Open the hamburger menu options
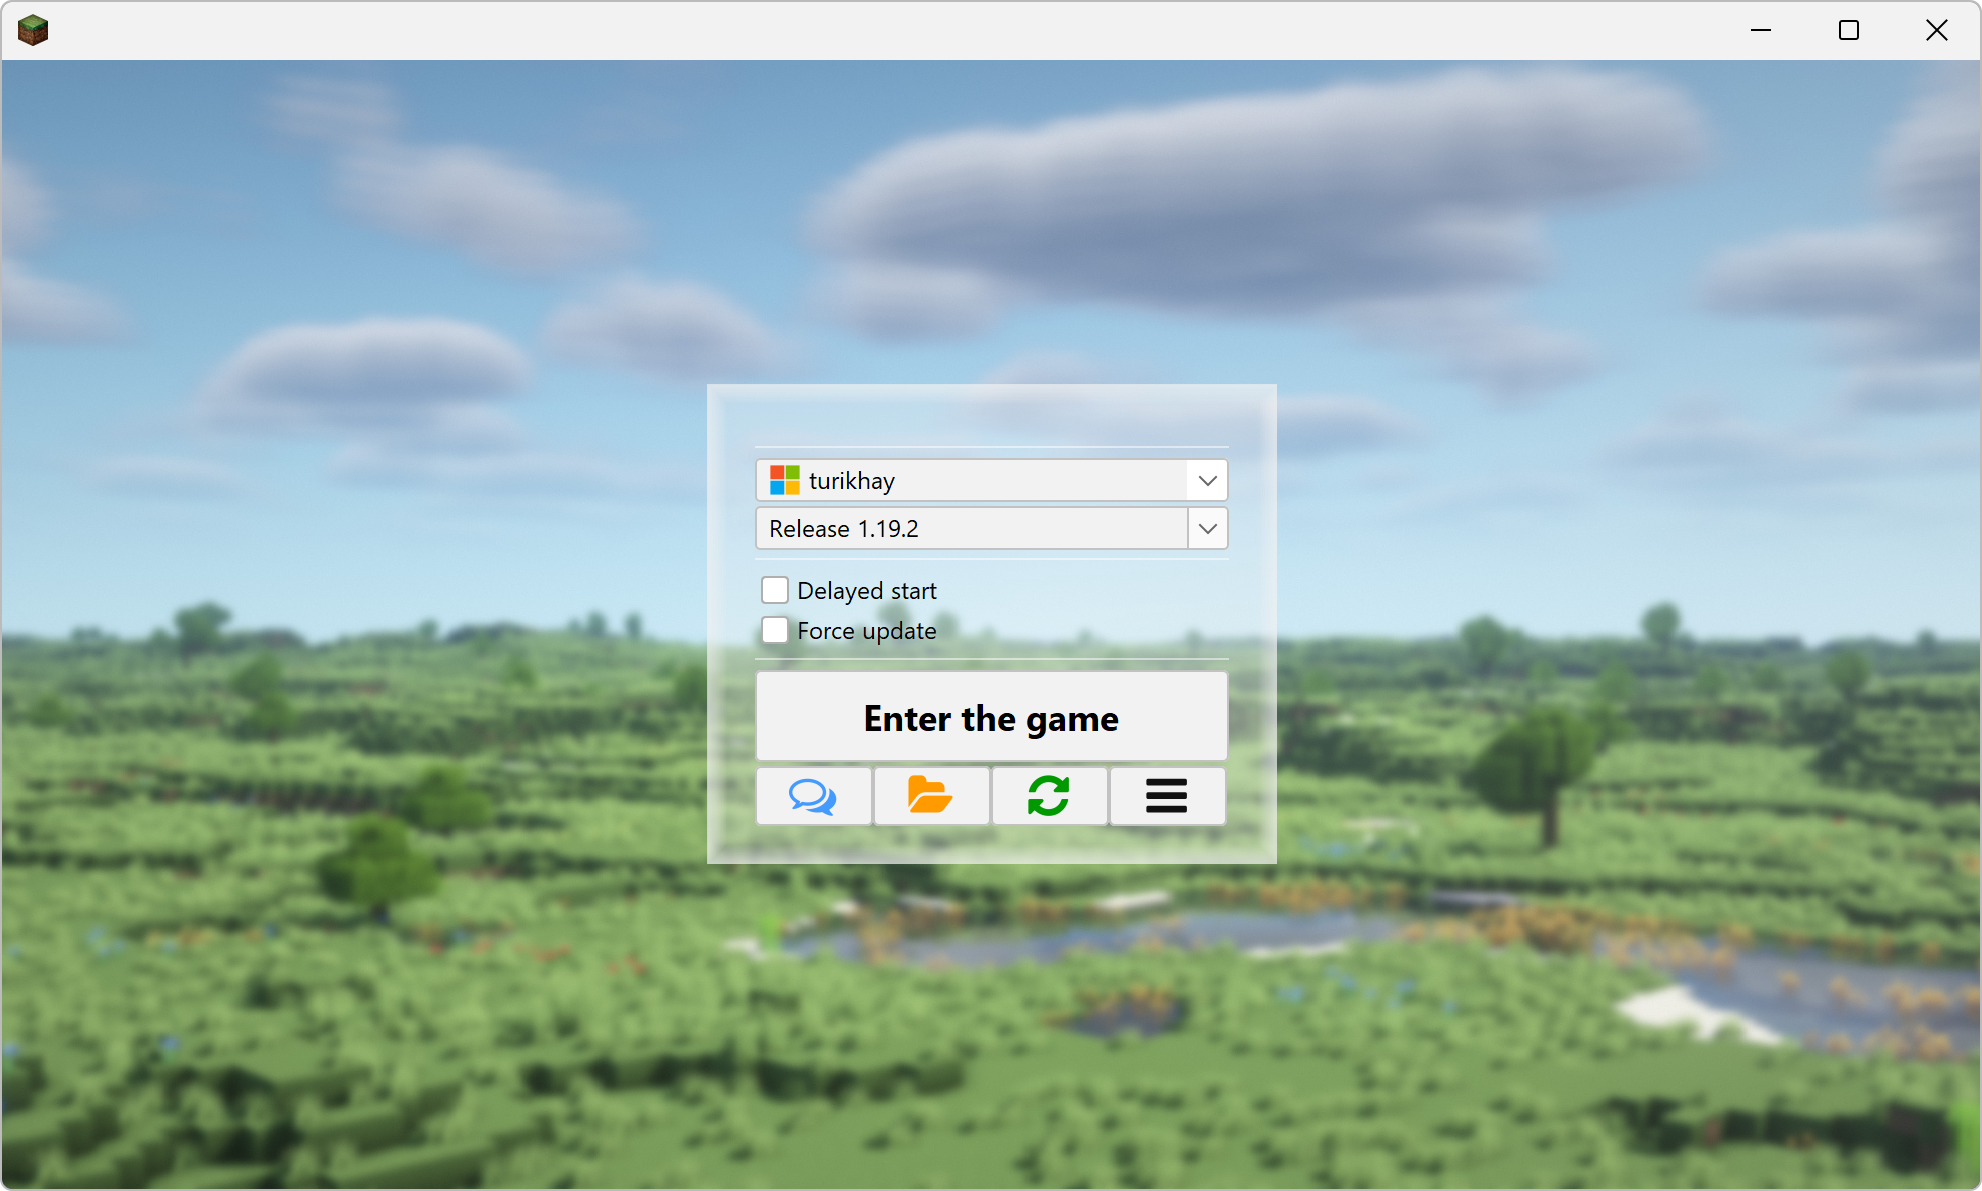 1167,794
